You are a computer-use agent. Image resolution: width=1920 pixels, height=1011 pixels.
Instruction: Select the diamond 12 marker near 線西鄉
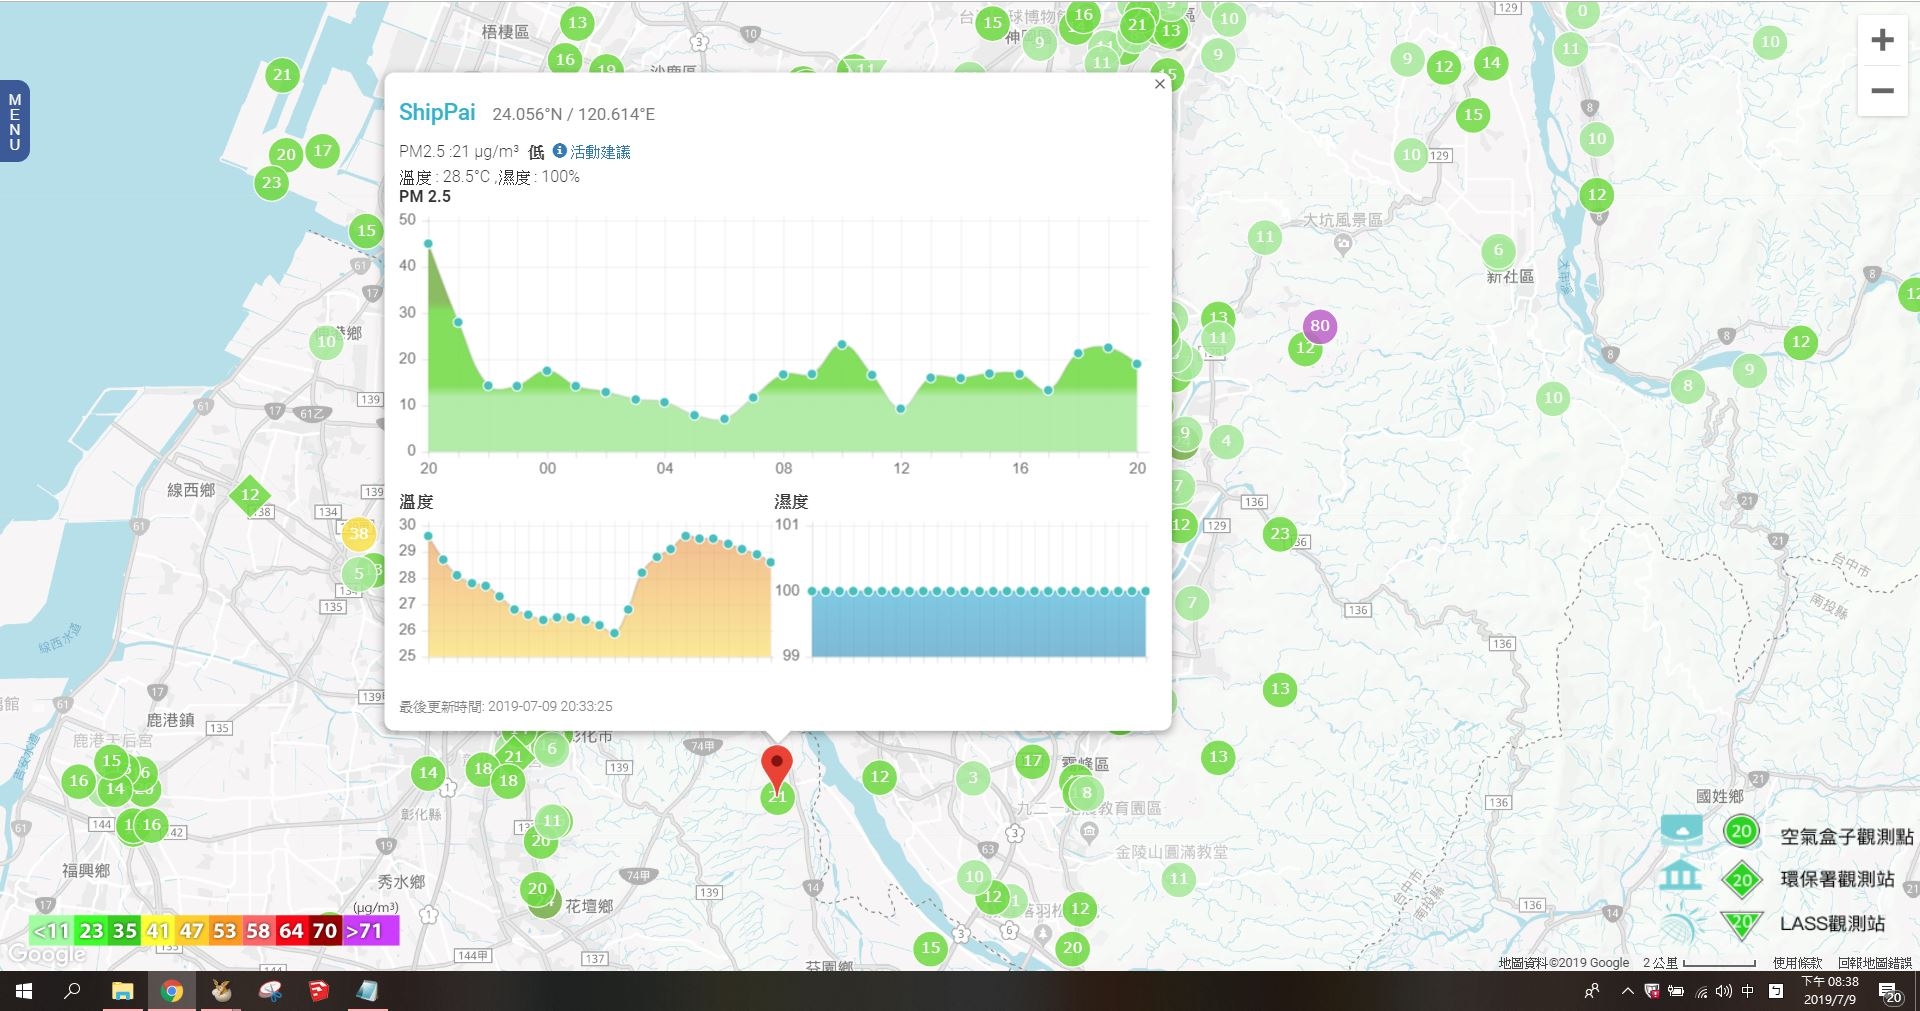pos(250,495)
